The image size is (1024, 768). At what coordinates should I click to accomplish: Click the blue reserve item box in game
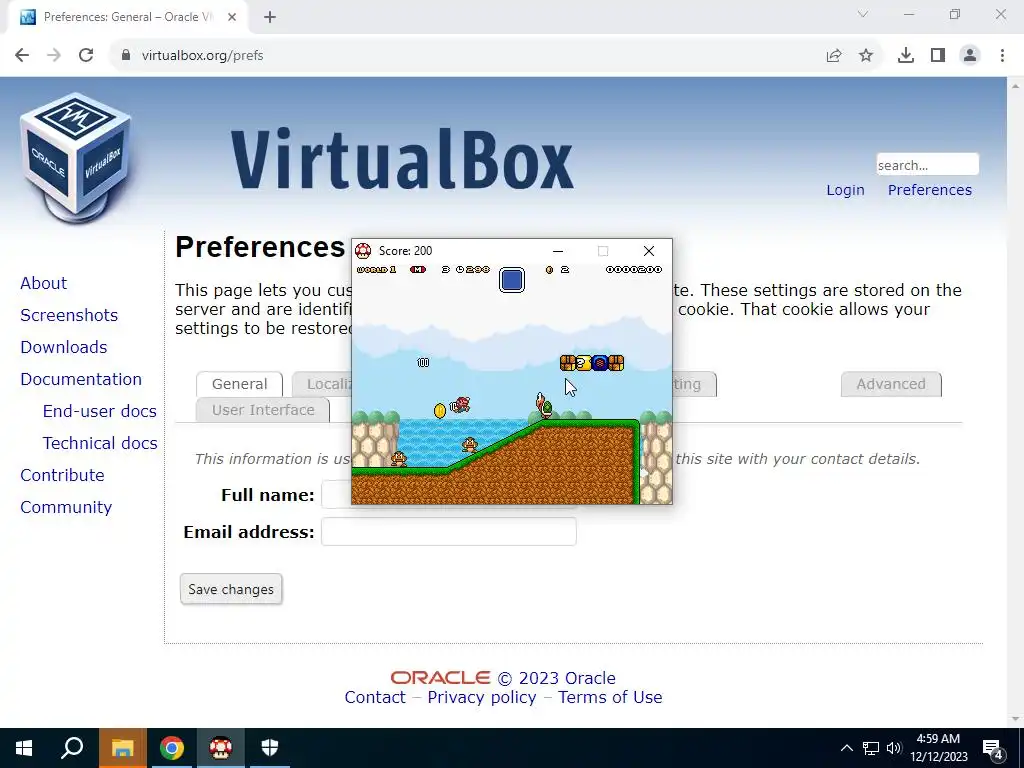[512, 280]
